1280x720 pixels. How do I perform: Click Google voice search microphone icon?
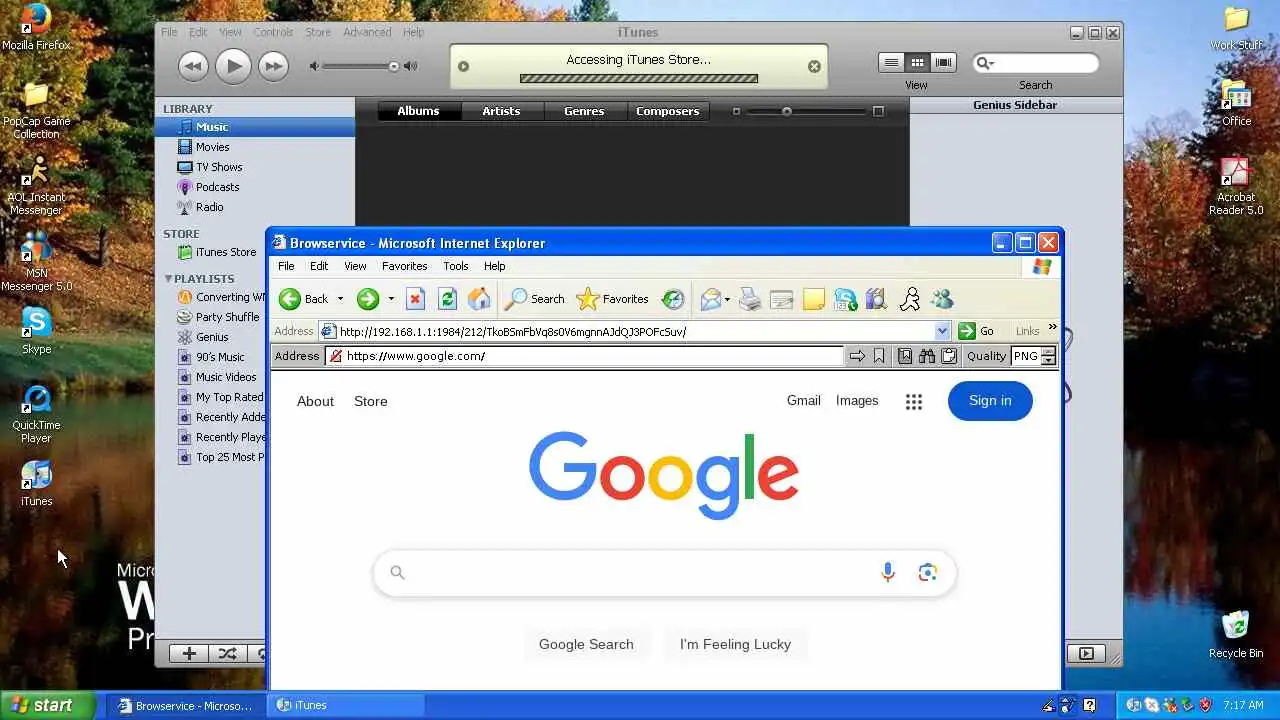(x=888, y=572)
